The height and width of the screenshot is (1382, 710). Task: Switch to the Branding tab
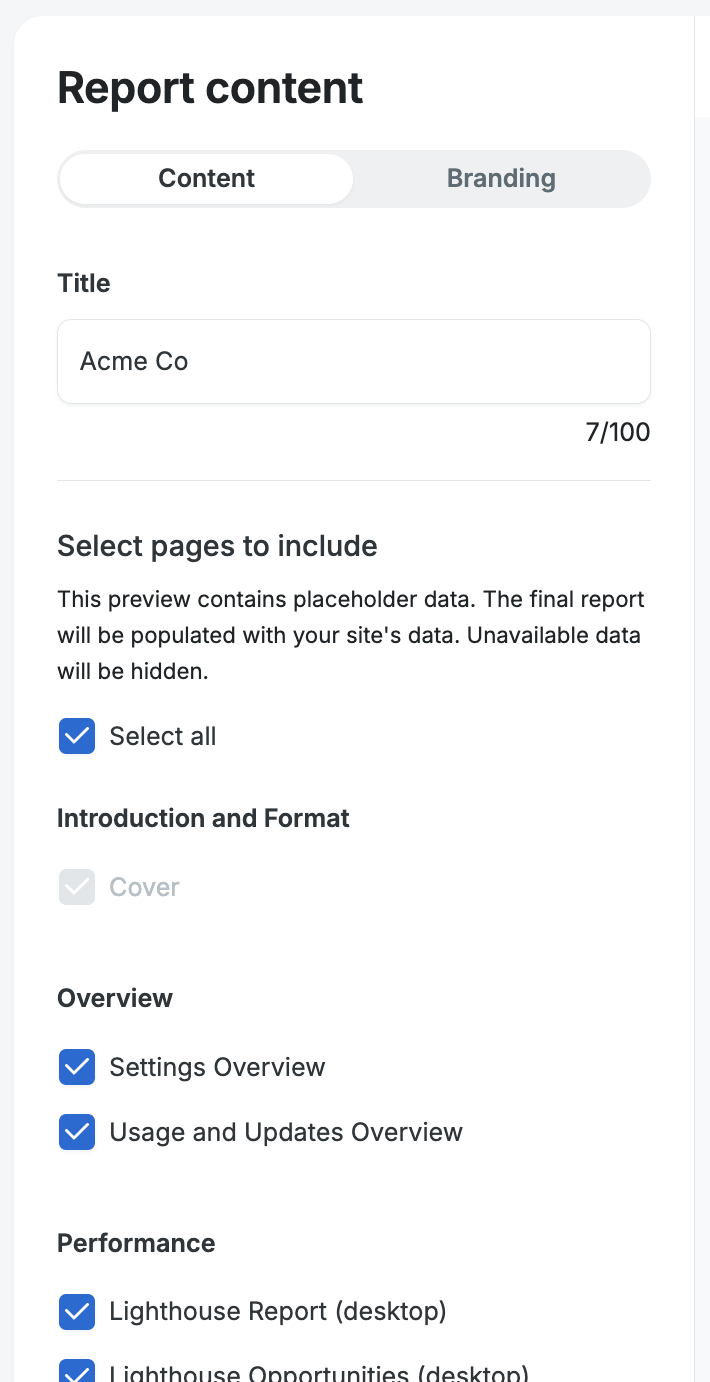[501, 179]
